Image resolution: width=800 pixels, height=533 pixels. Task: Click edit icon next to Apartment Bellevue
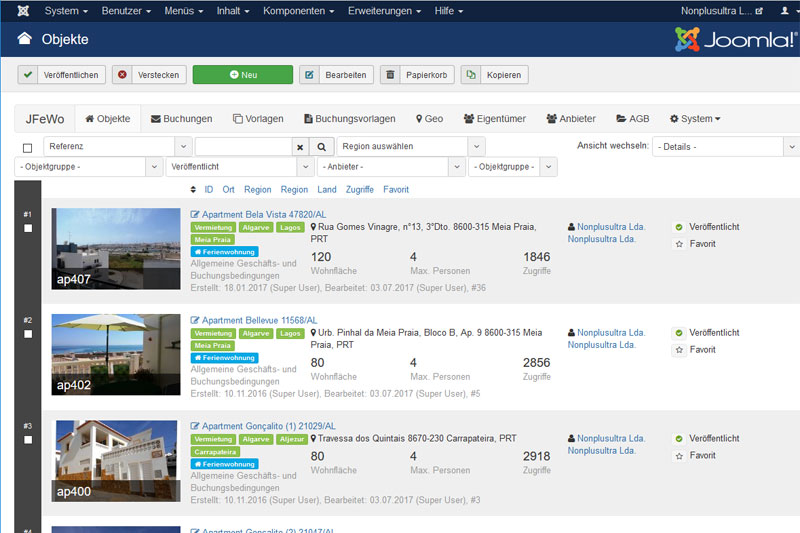195,320
